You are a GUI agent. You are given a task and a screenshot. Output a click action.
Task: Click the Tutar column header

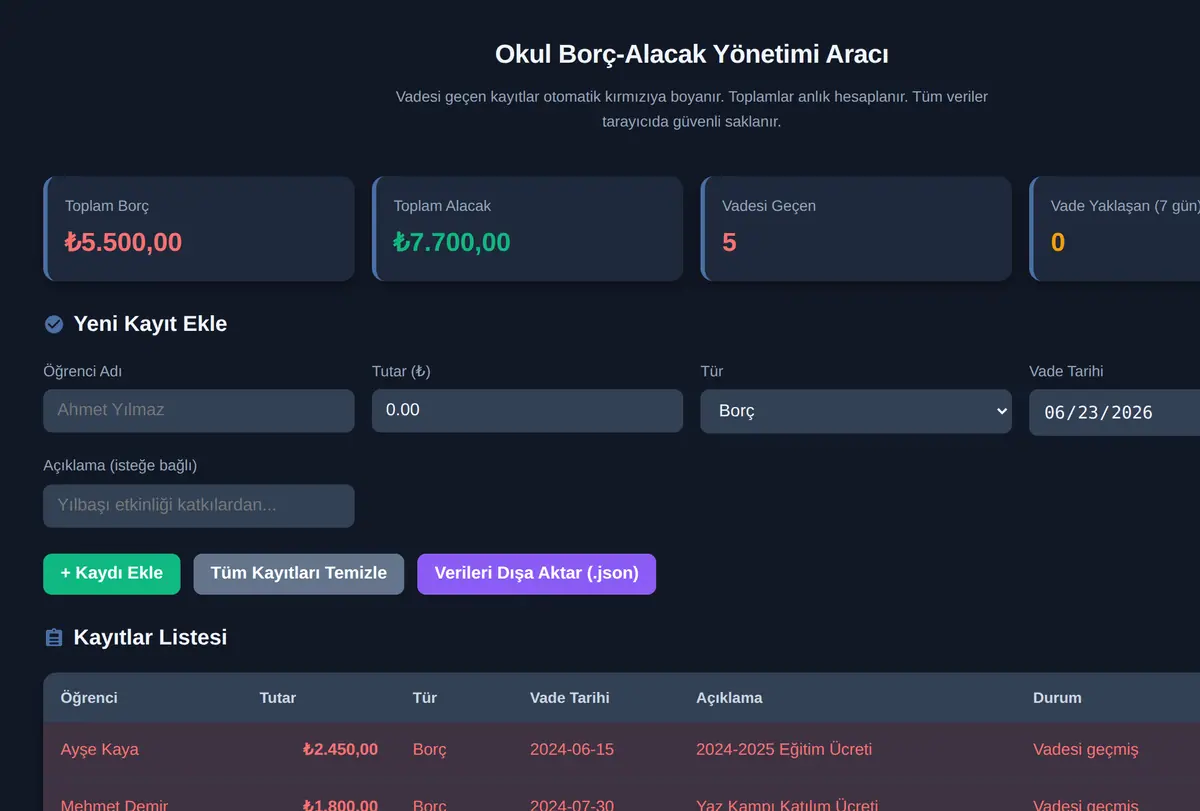point(278,698)
